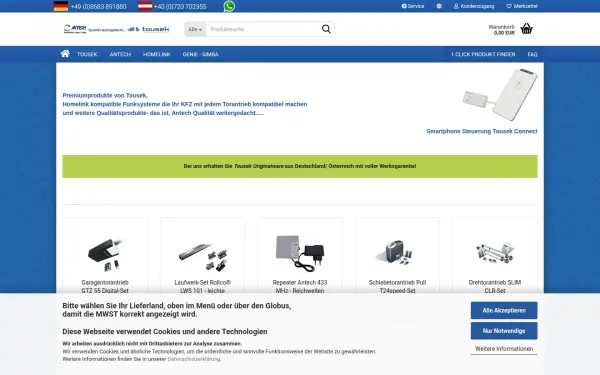Open GENIE - SIMBA navigation menu
This screenshot has height=375, width=600.
coord(201,54)
